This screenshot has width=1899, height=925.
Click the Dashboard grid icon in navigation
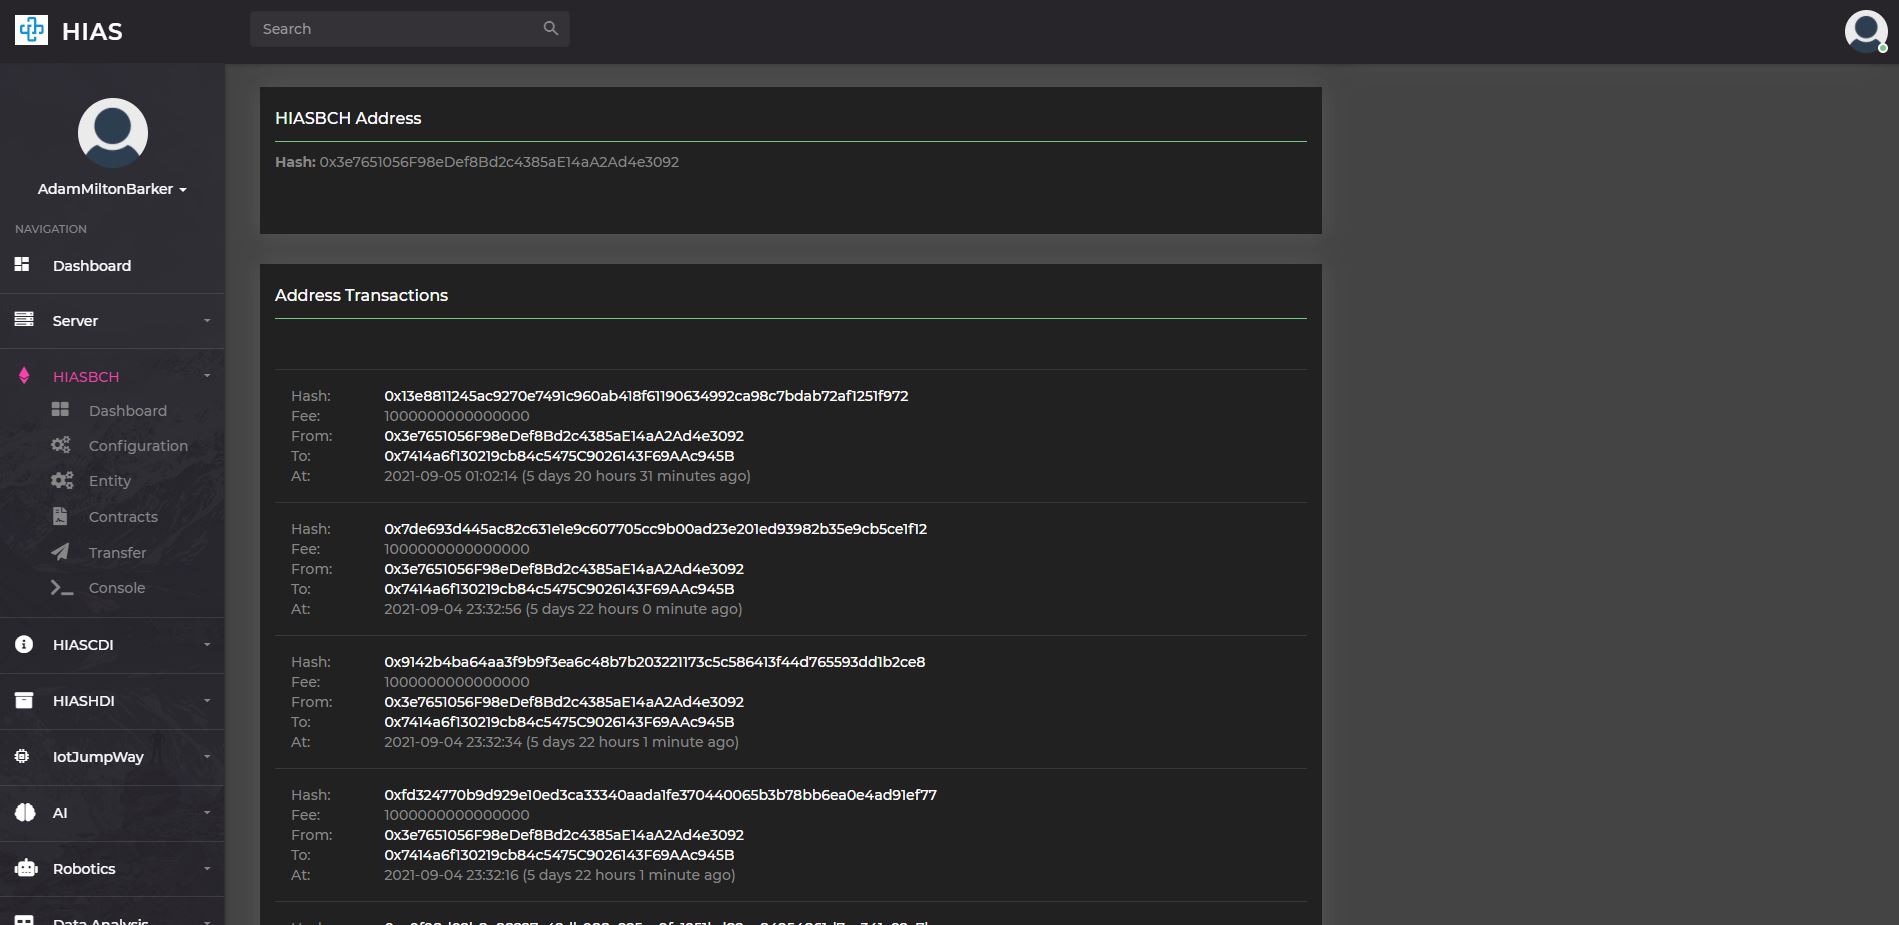[x=22, y=264]
